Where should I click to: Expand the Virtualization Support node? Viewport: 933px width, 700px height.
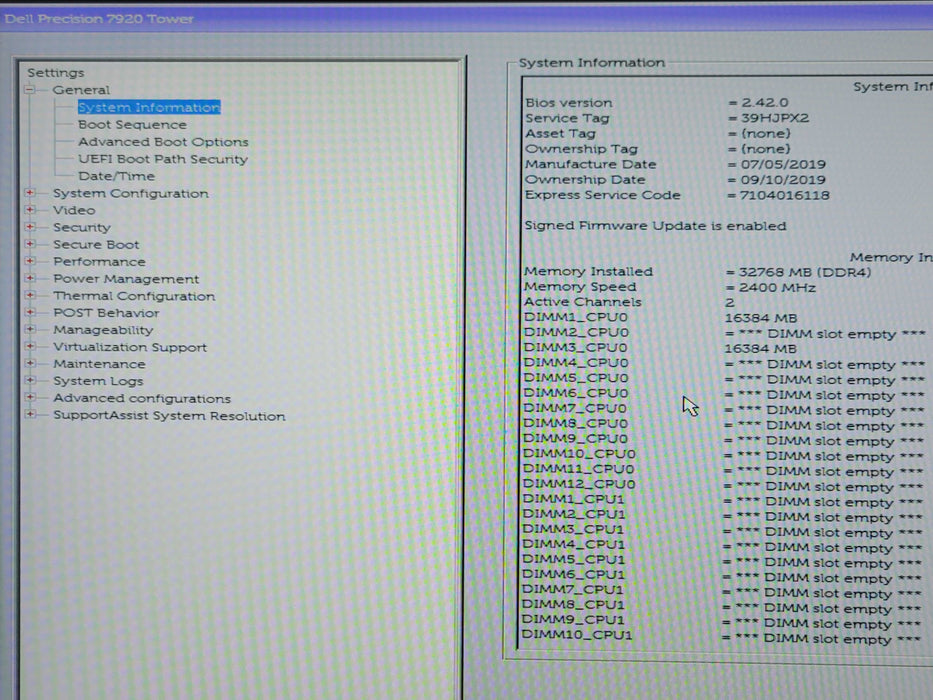tap(30, 348)
